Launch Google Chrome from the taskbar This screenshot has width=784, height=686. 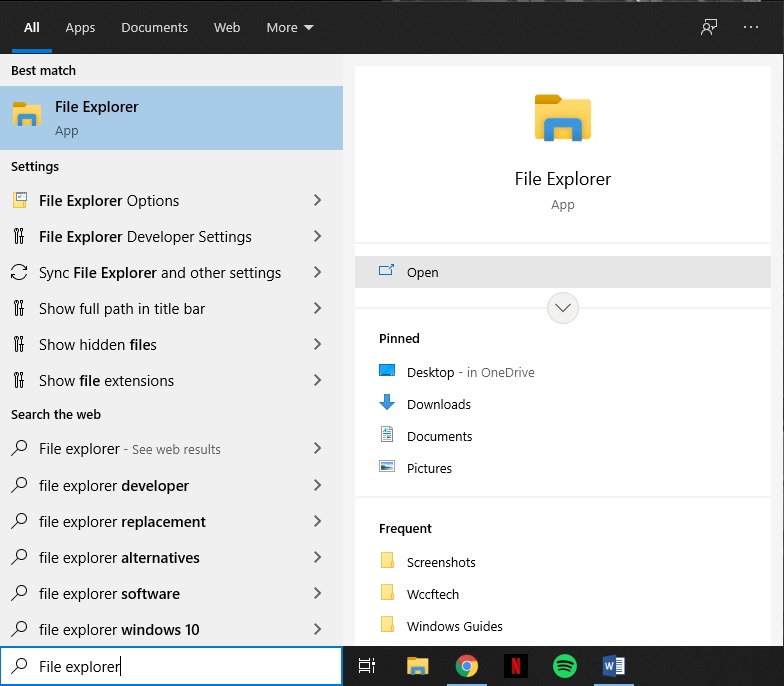click(x=466, y=666)
